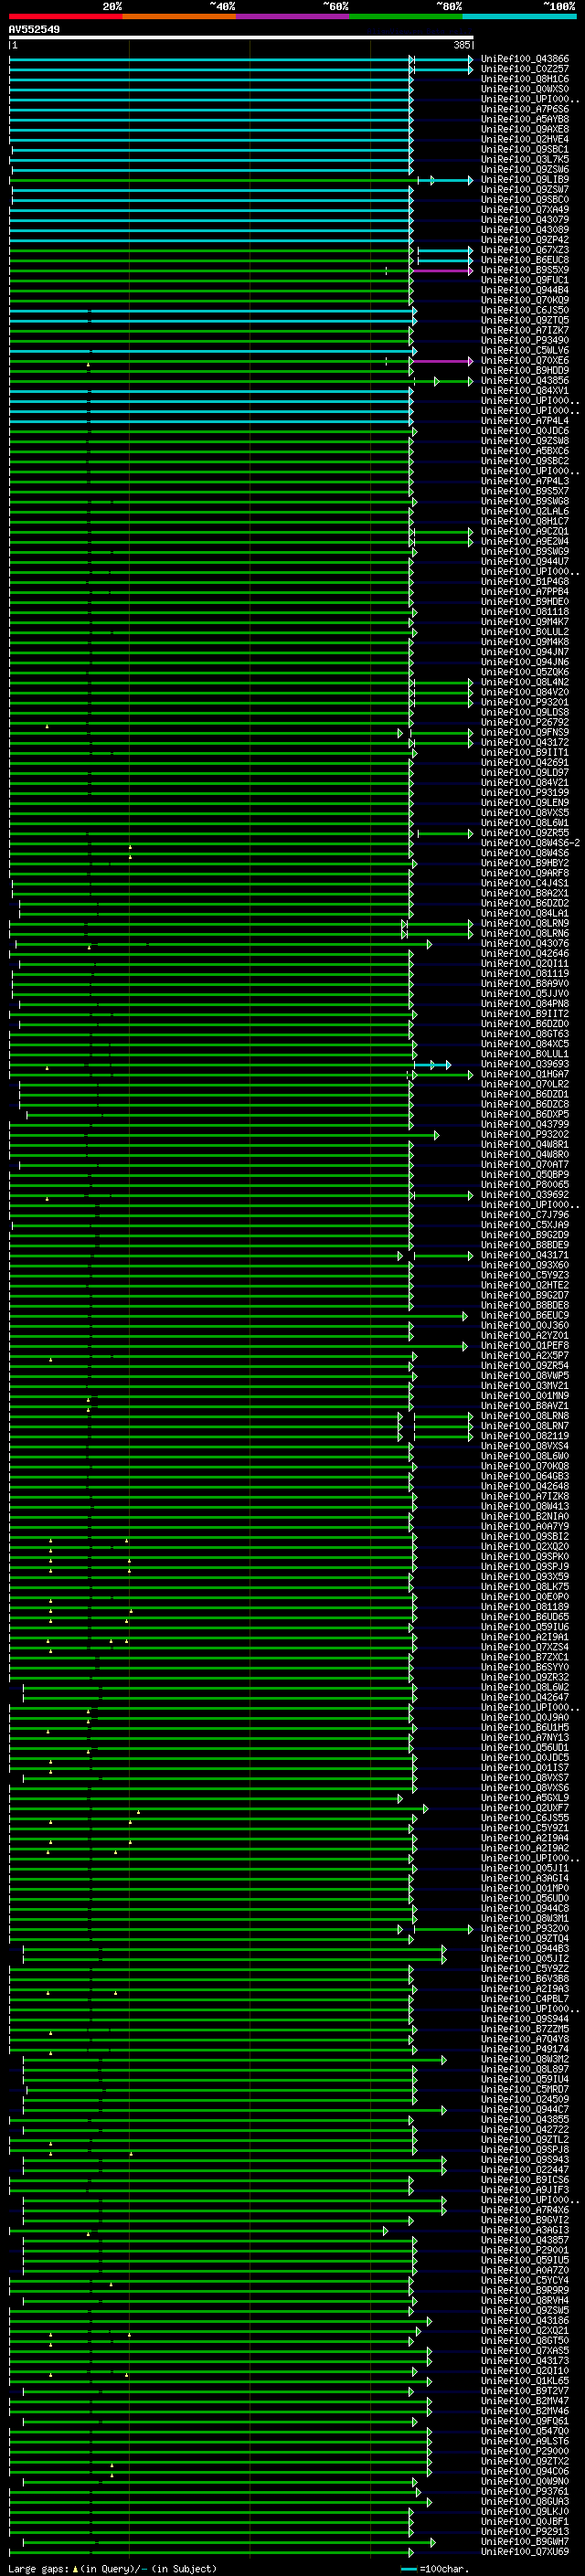Open hit UniRef100_C4J4S1

[x=525, y=883]
